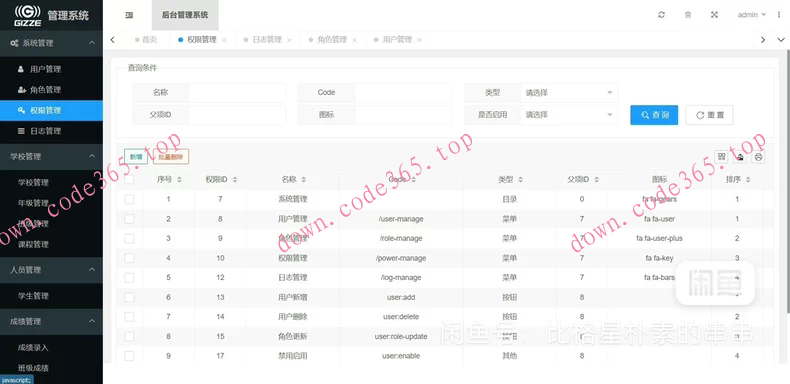Image resolution: width=790 pixels, height=384 pixels.
Task: Open 成绩录入 in the sidebar
Action: point(51,347)
